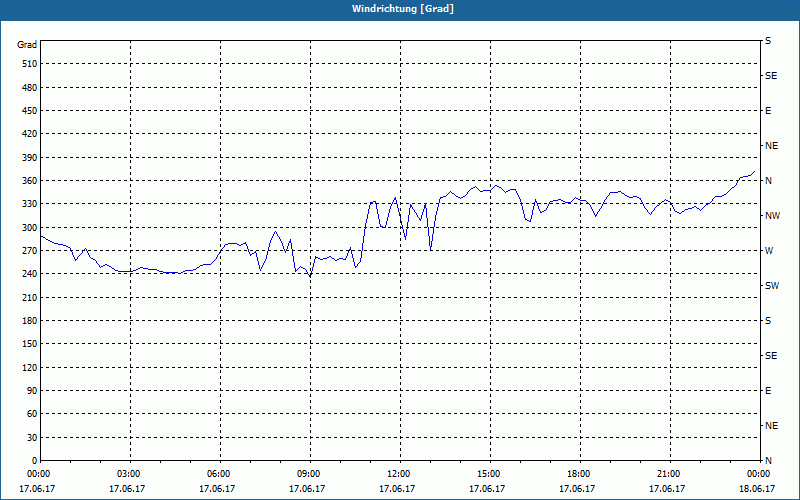Image resolution: width=800 pixels, height=500 pixels.
Task: Click the 'SW' compass direction label
Action: click(x=772, y=286)
